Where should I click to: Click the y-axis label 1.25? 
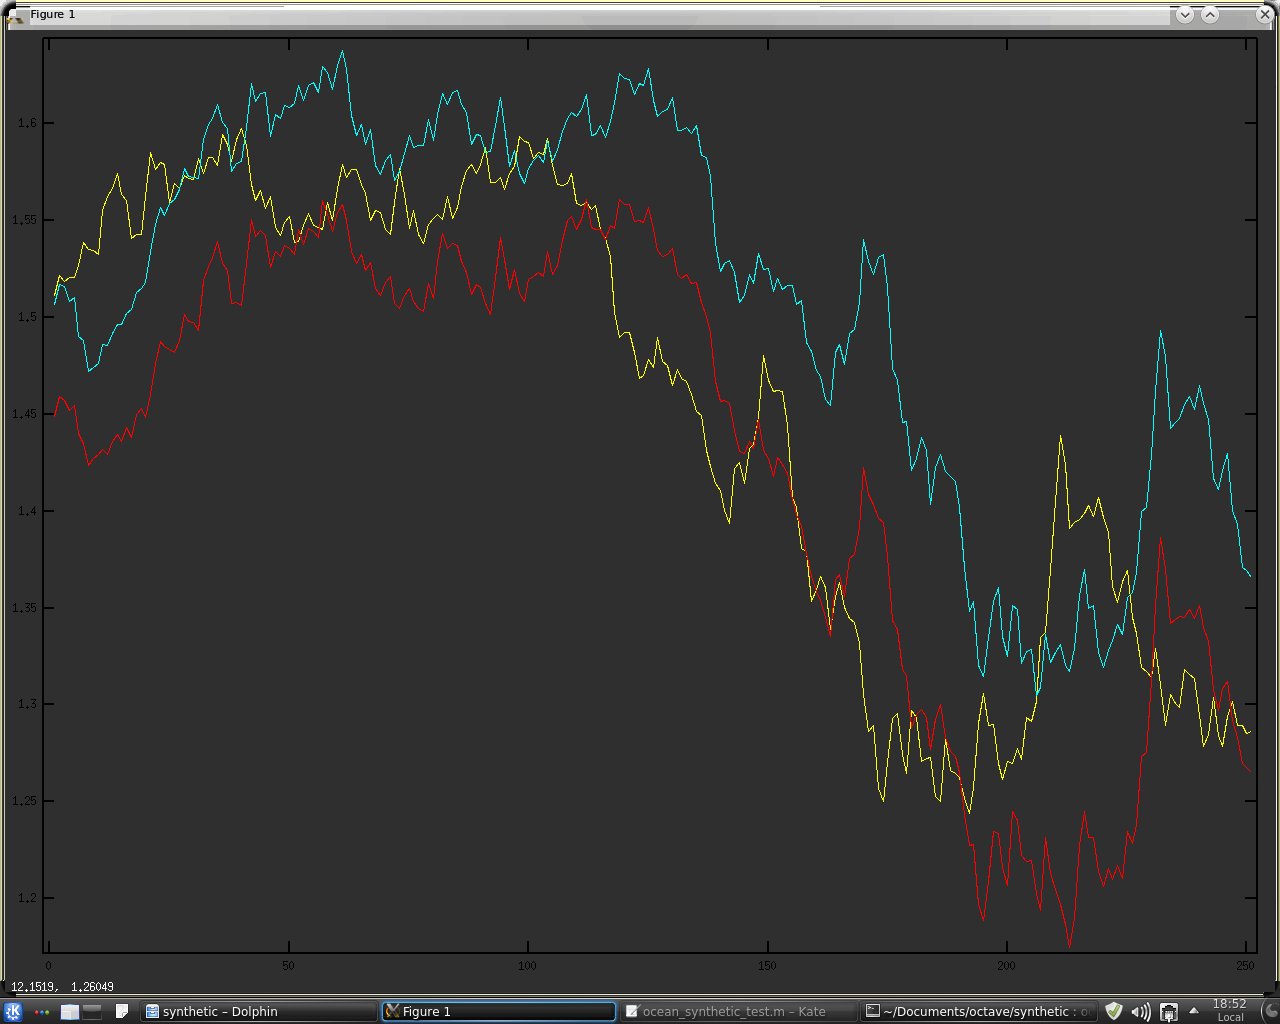(25, 801)
